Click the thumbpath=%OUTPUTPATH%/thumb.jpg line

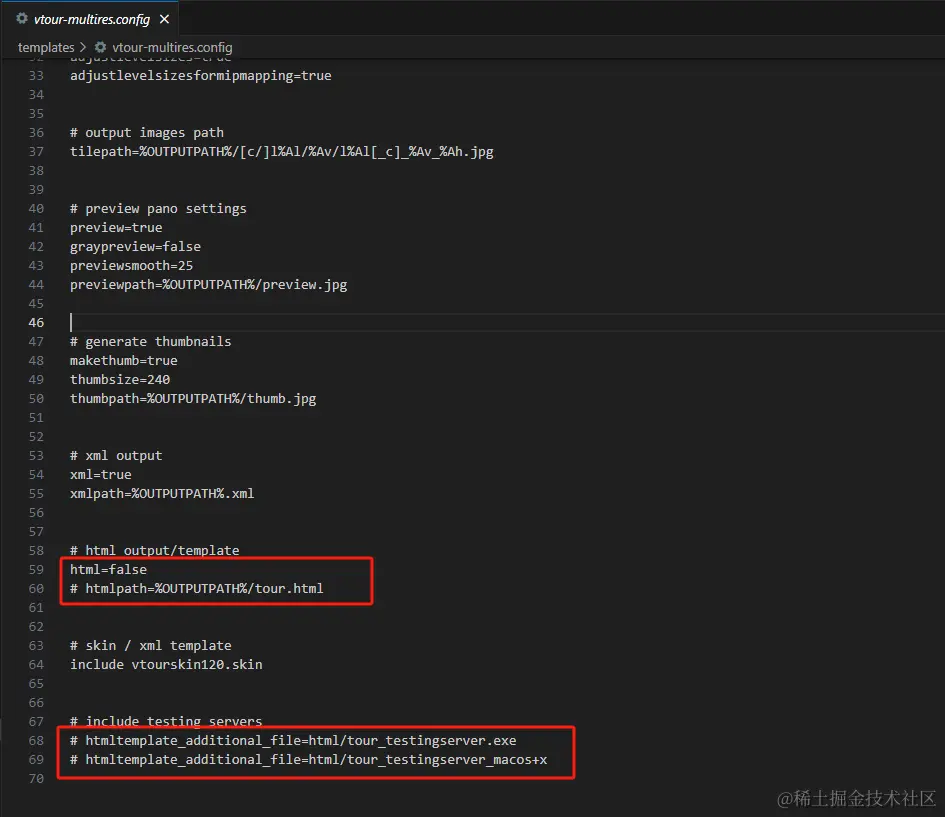click(x=193, y=398)
